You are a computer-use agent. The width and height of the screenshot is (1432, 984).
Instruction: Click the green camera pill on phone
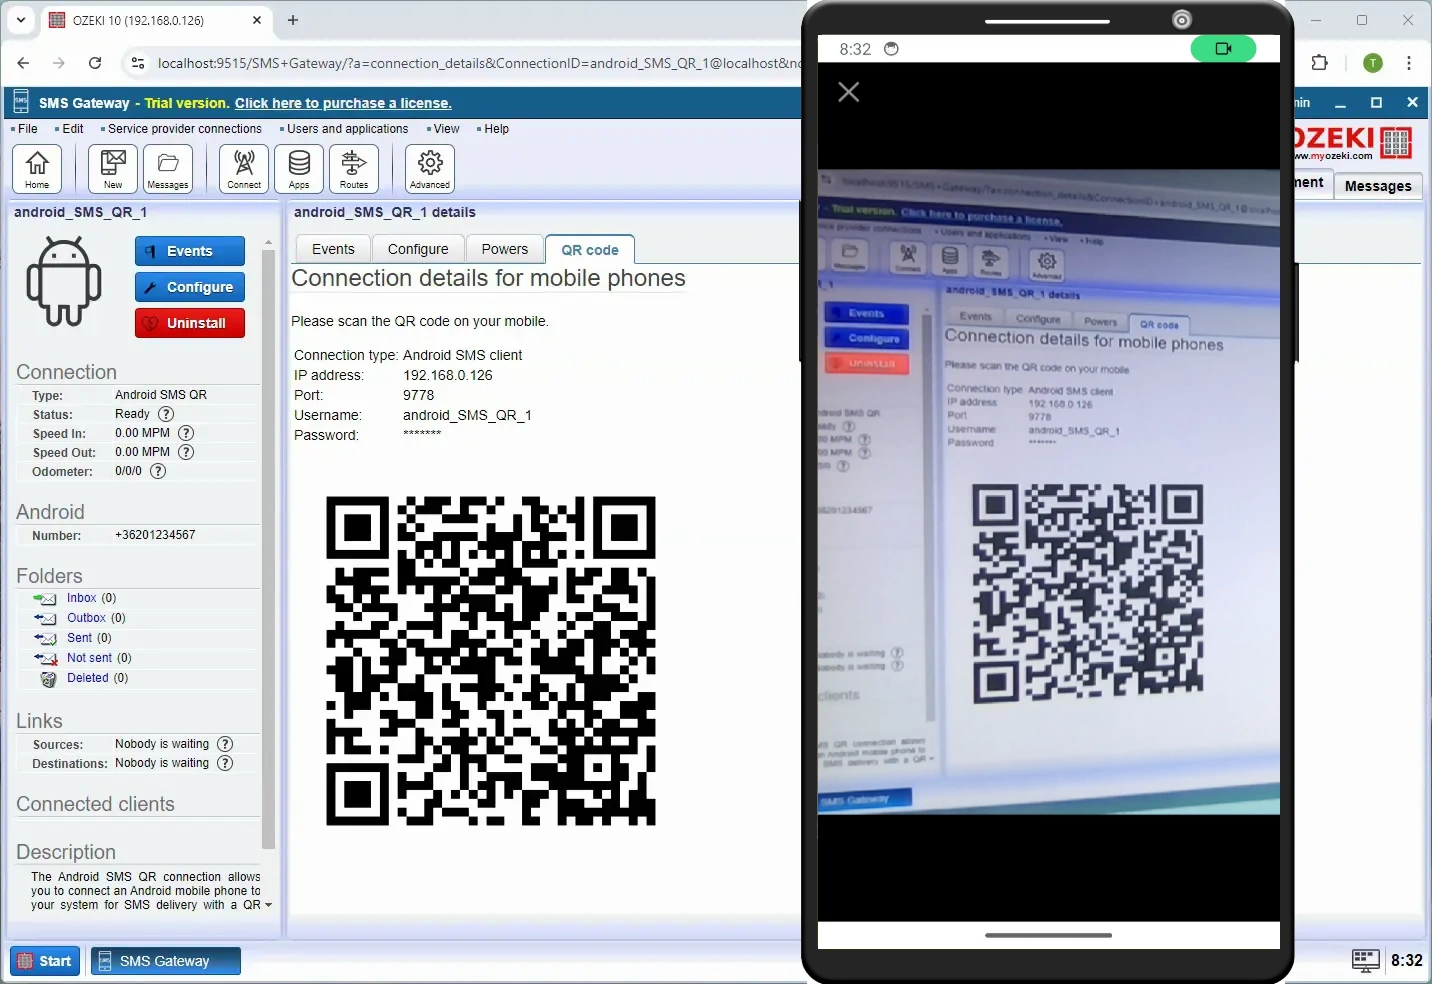coord(1223,48)
